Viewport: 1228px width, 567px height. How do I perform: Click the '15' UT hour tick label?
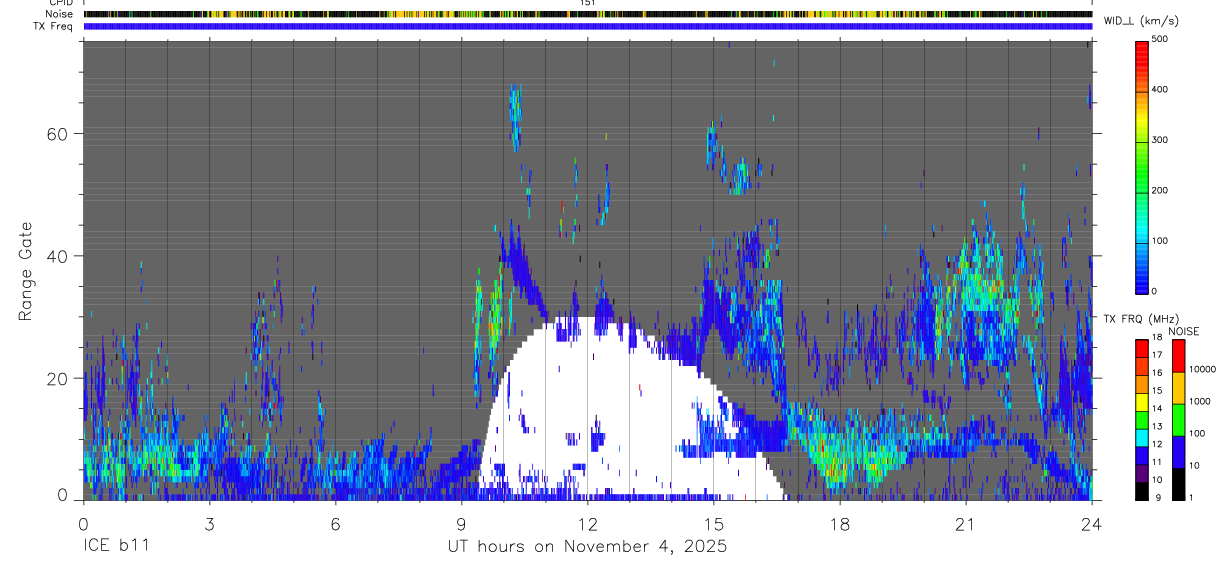tap(713, 524)
